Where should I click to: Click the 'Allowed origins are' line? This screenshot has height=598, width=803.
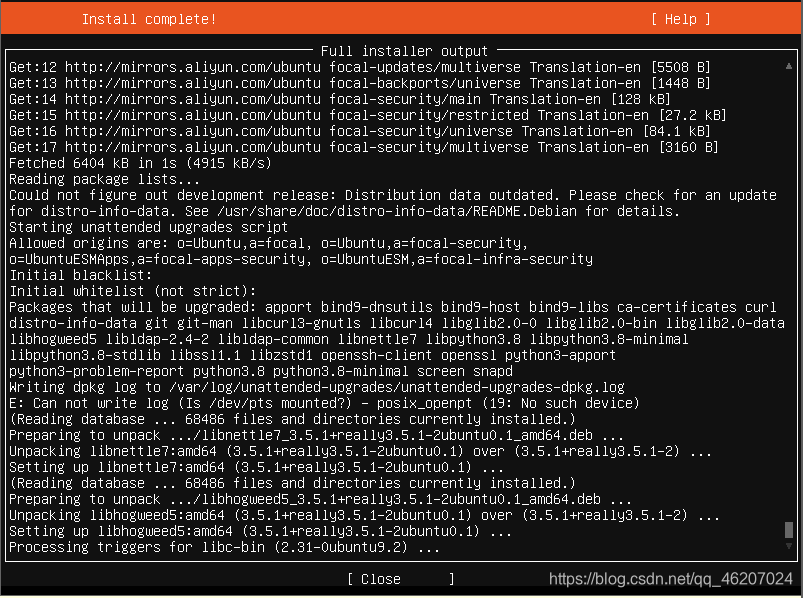[268, 243]
